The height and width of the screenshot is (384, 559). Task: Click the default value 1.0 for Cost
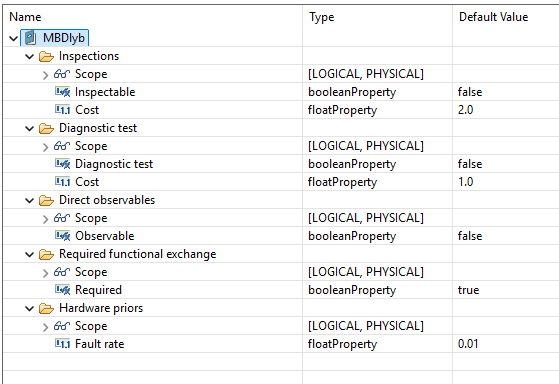465,182
